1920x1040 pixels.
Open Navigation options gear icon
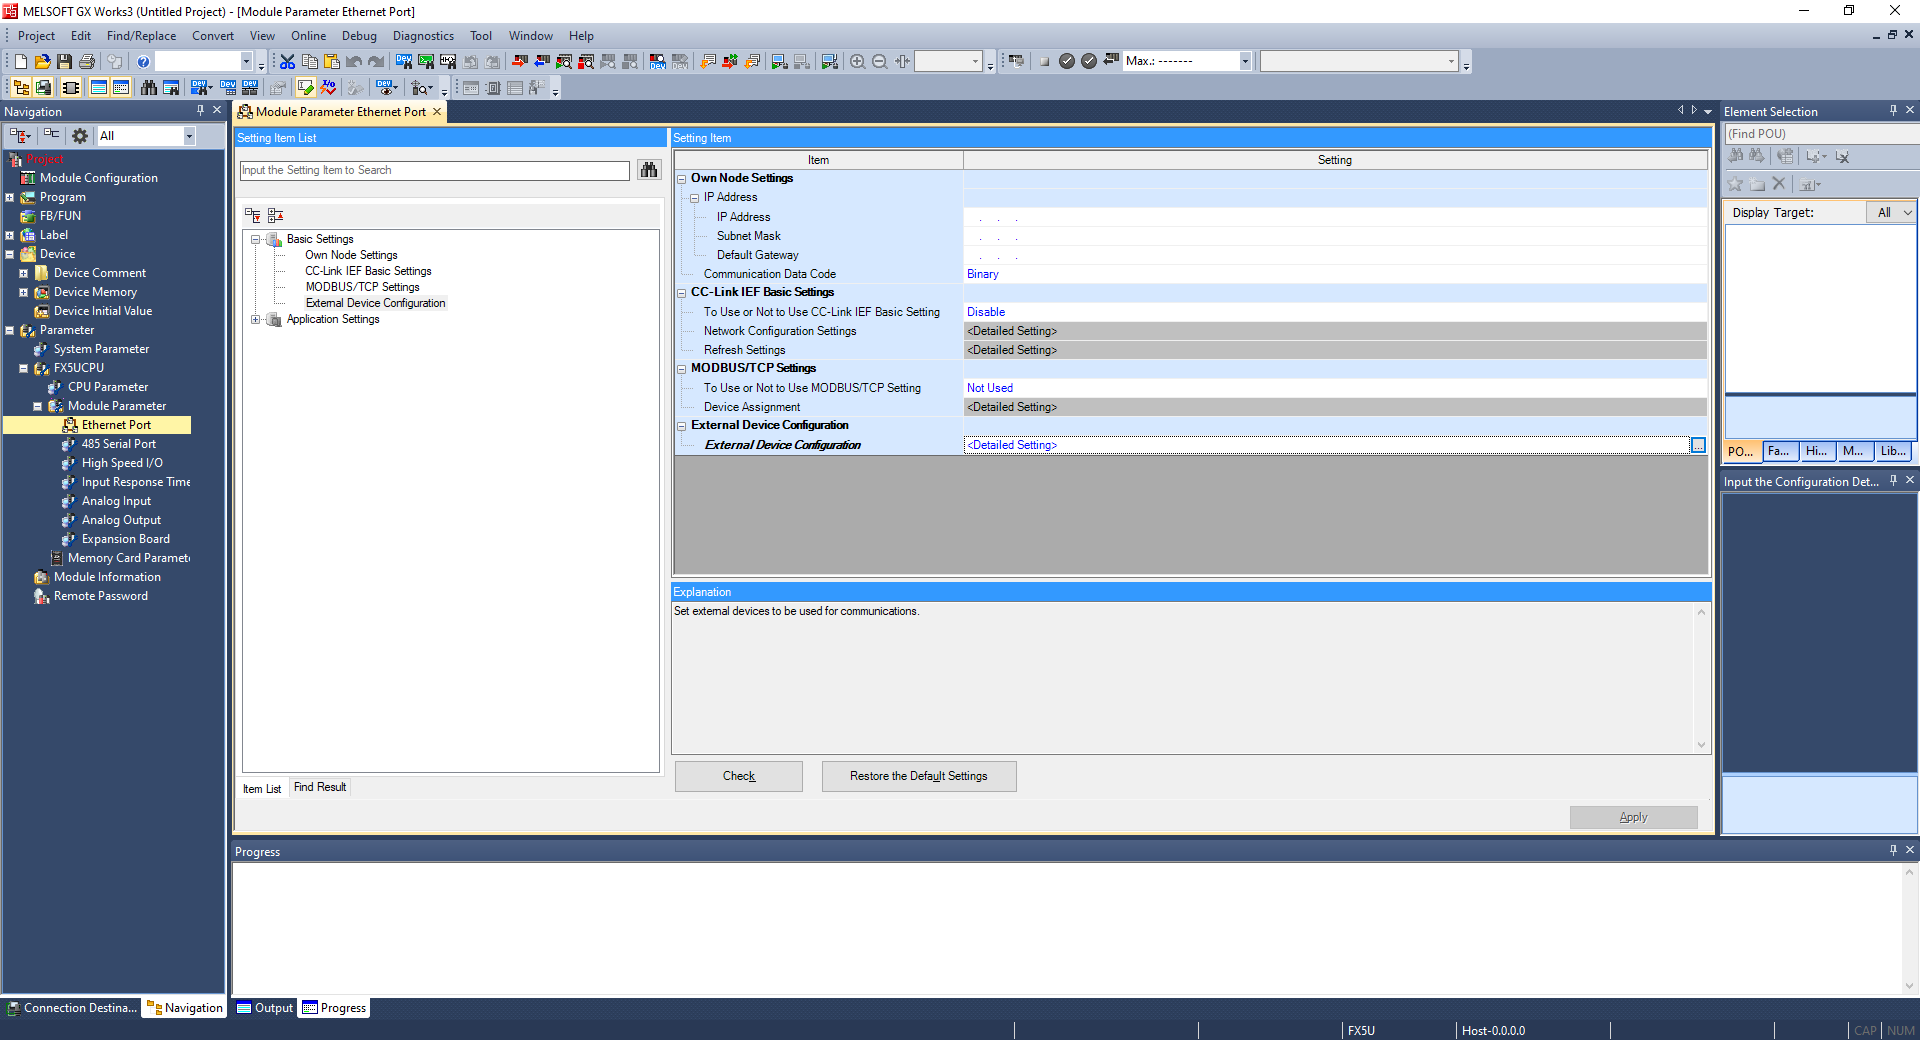80,136
